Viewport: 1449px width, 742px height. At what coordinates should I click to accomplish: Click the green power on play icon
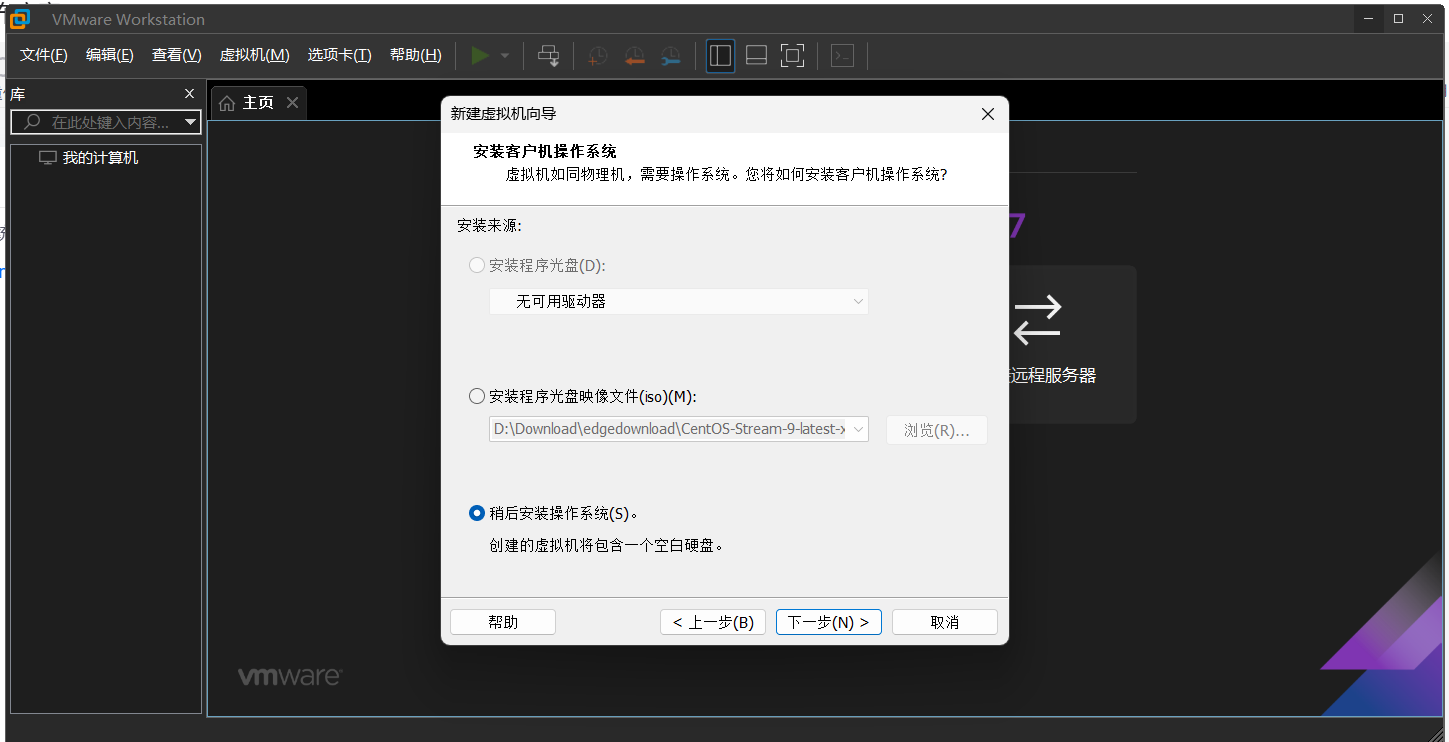480,56
